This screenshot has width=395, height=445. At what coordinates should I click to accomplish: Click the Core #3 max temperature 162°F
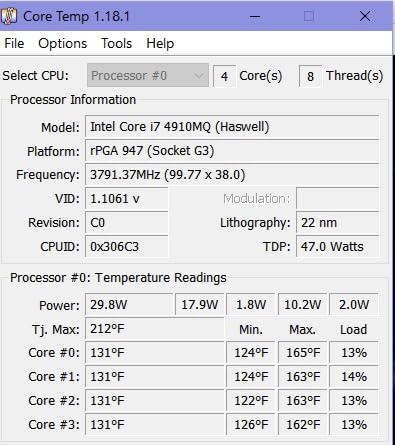[302, 425]
